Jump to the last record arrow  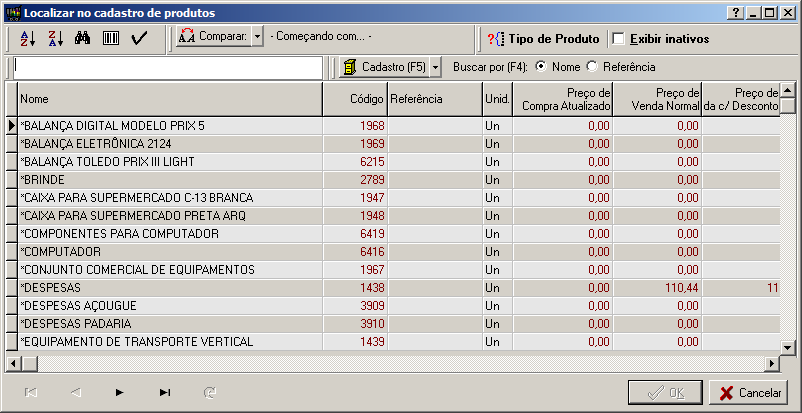click(x=165, y=393)
